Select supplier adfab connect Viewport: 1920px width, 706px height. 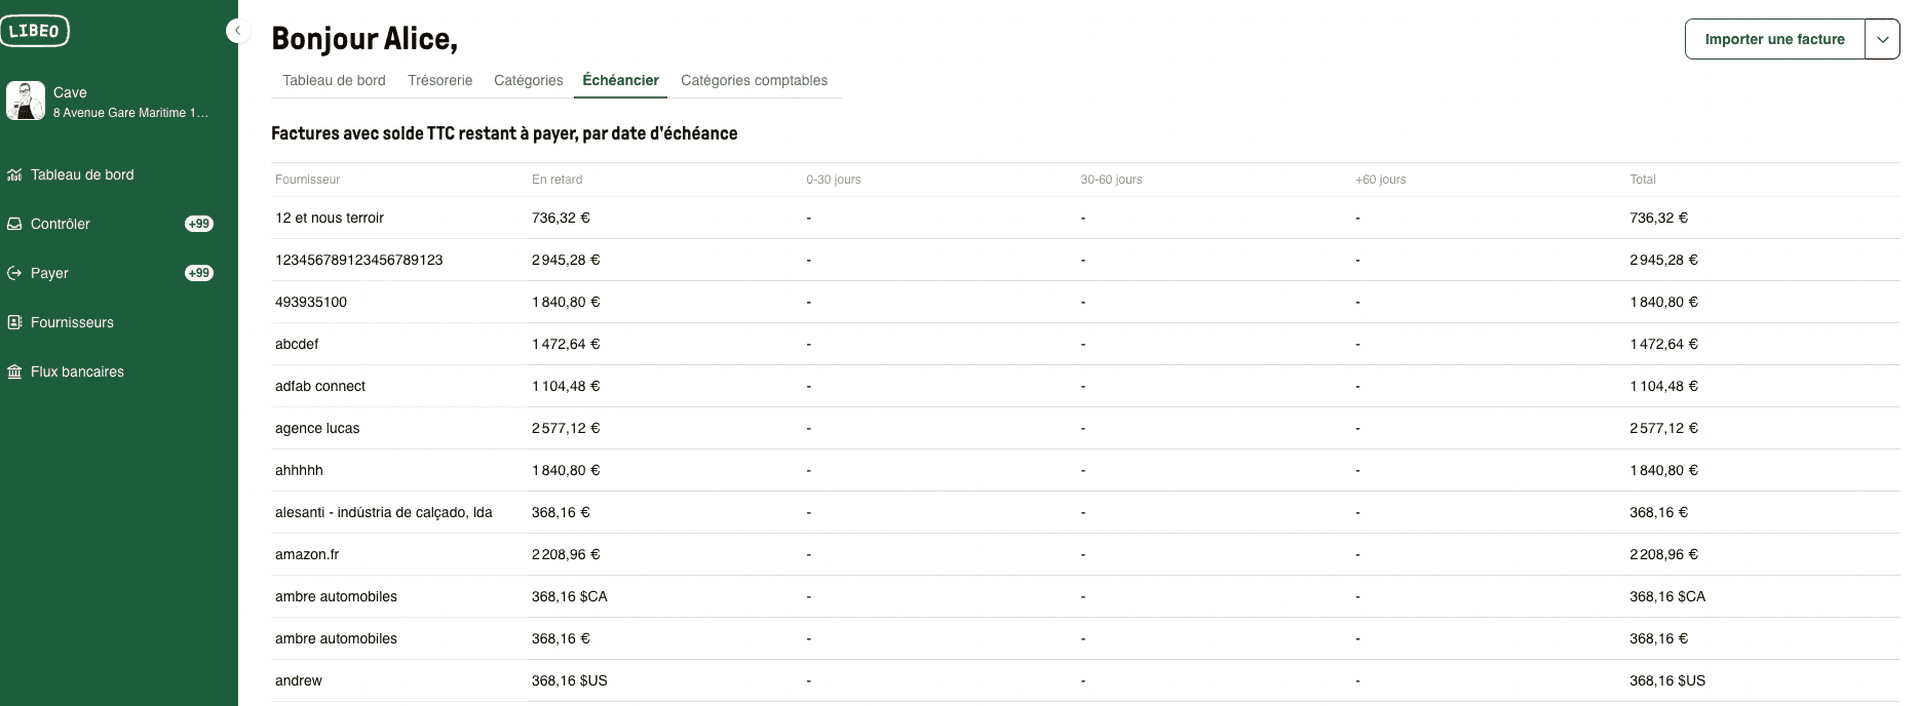pyautogui.click(x=320, y=386)
